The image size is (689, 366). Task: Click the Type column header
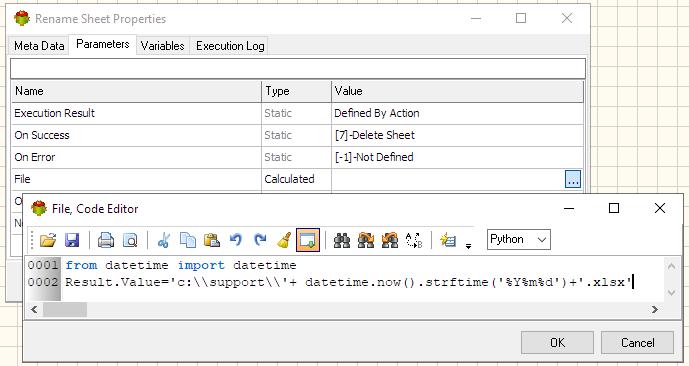(x=297, y=91)
